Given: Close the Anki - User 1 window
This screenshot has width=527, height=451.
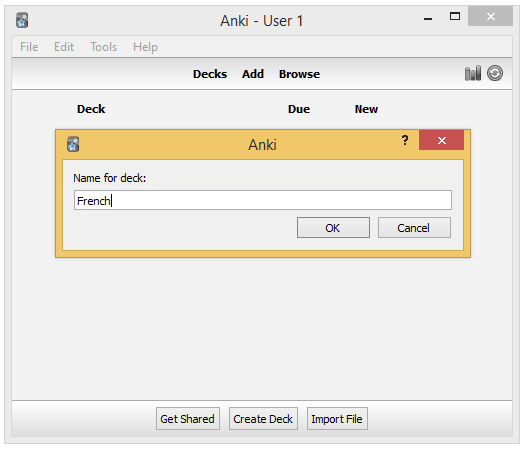Looking at the screenshot, I should pyautogui.click(x=490, y=16).
